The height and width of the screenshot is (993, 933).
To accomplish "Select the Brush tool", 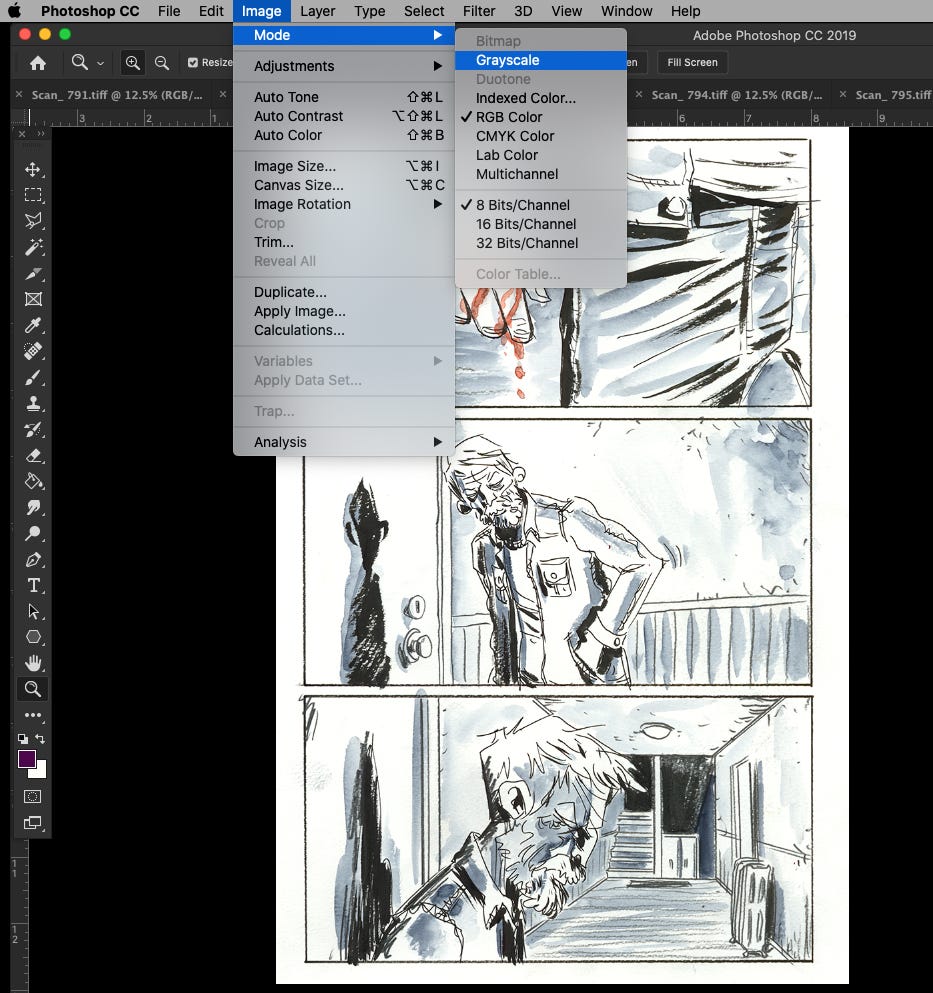I will tap(33, 378).
